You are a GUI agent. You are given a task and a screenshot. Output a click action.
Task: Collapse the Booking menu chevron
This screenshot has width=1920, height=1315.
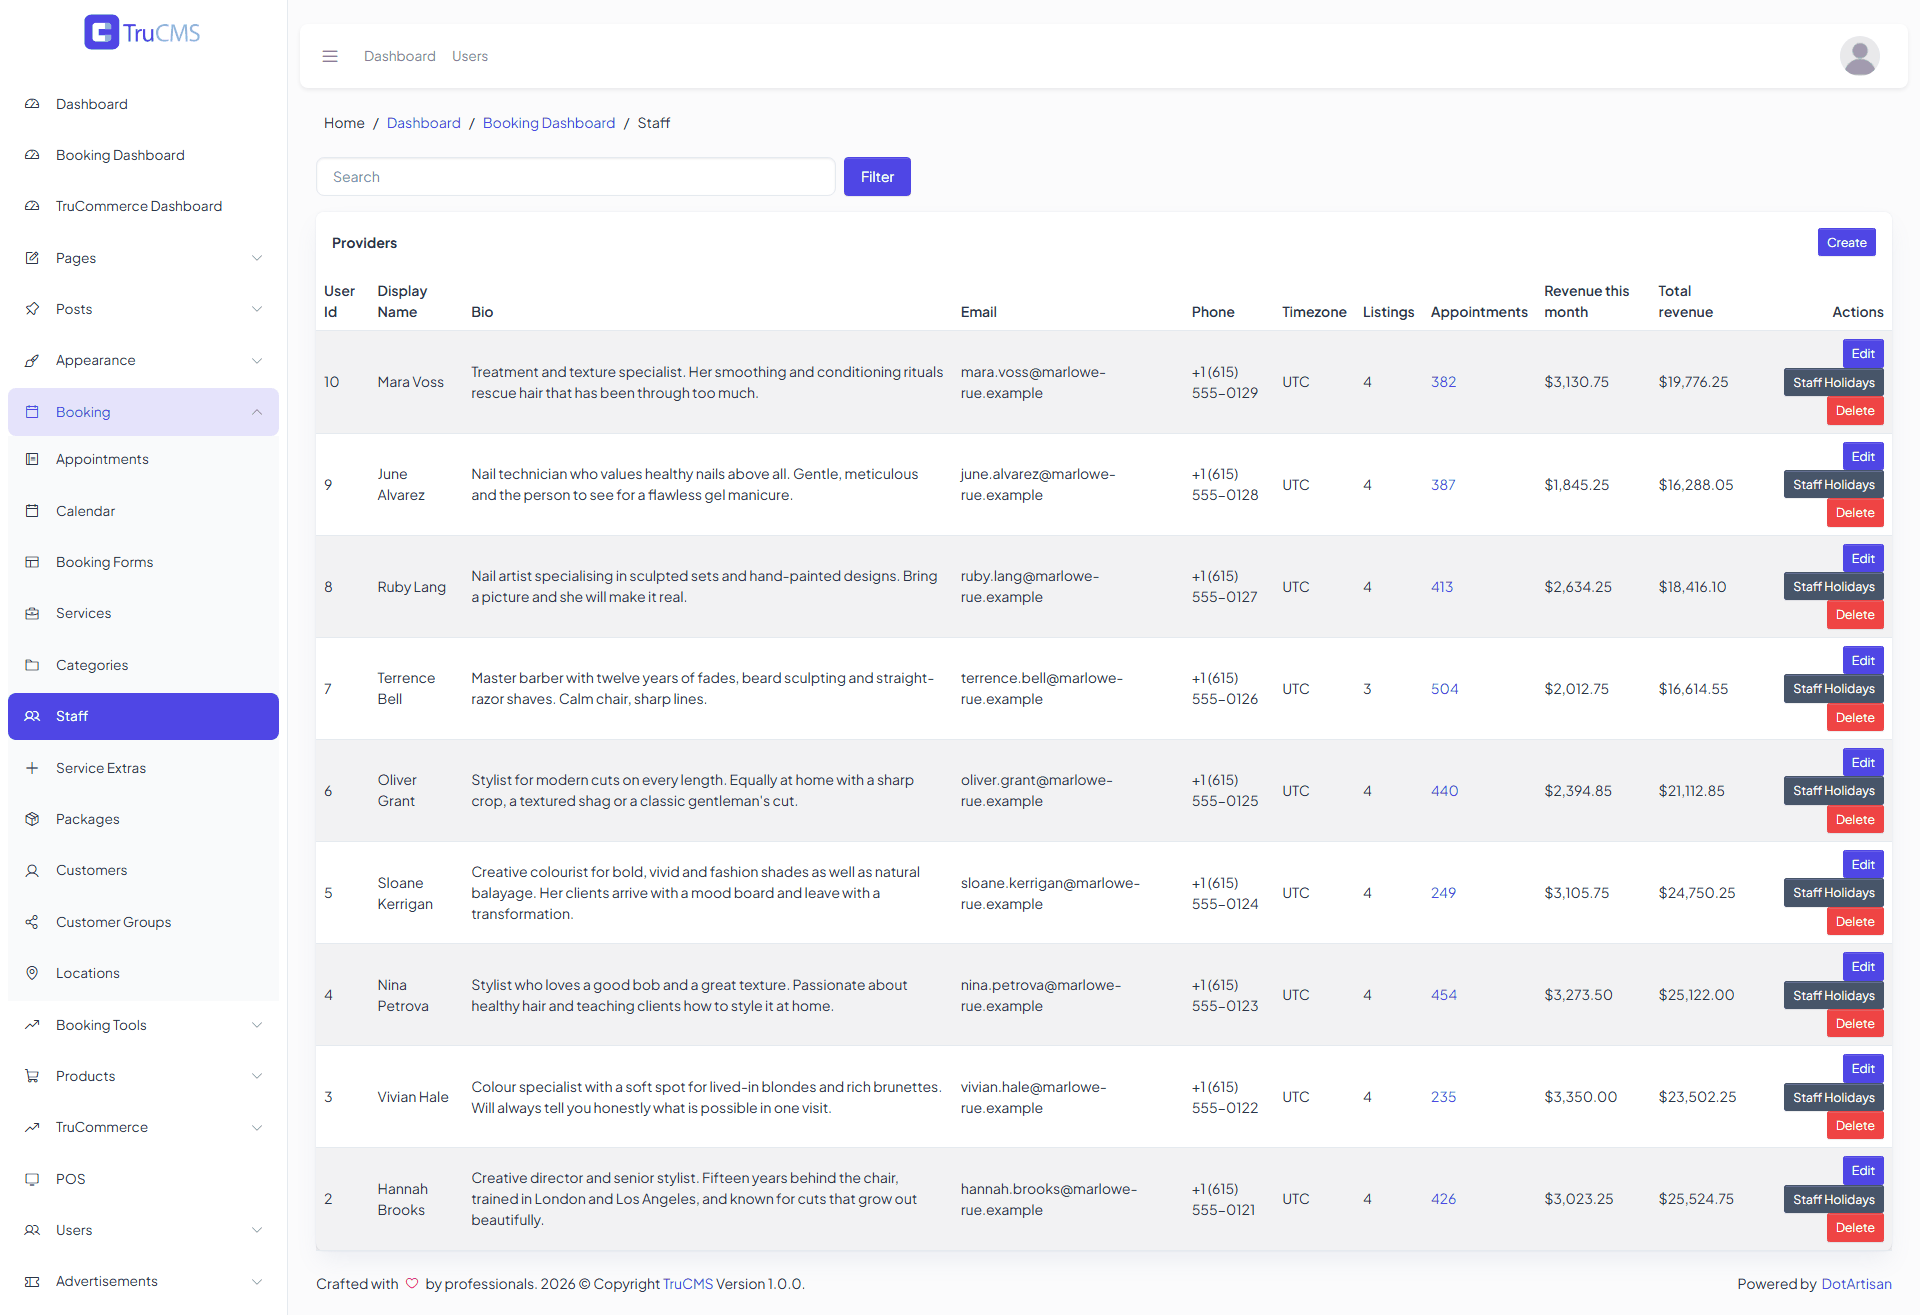[x=257, y=412]
